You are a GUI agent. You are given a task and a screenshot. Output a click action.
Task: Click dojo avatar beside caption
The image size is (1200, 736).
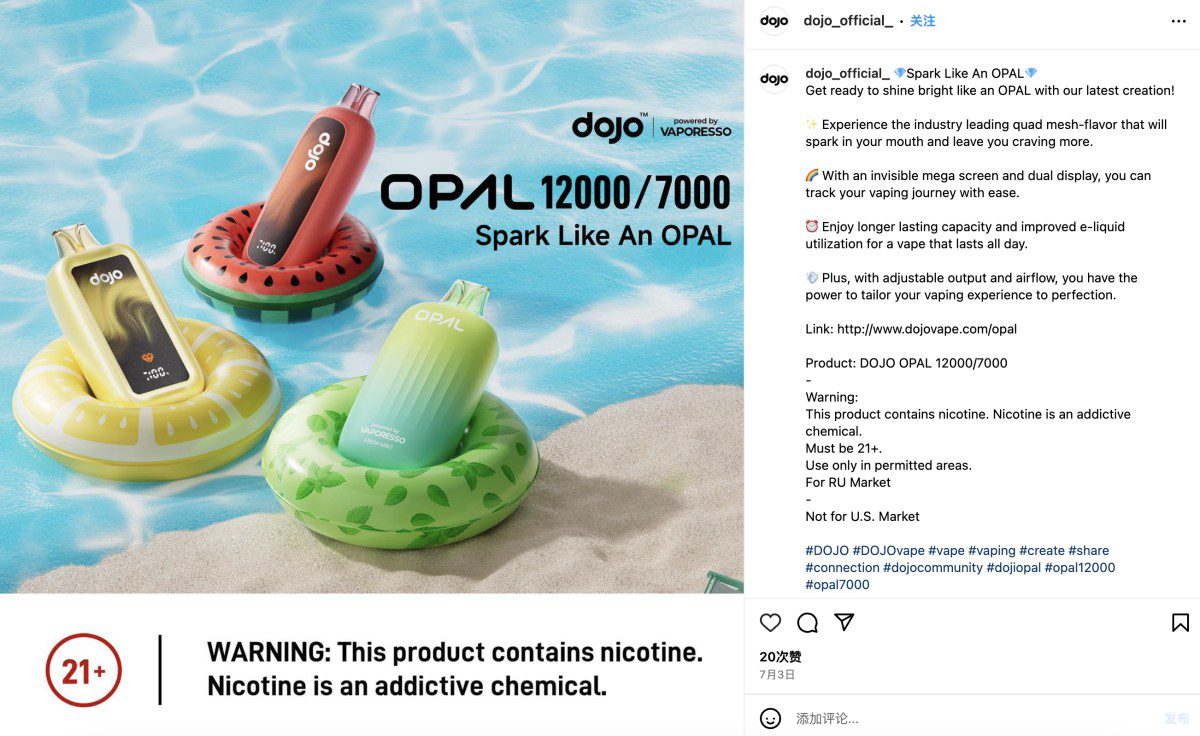(x=775, y=79)
